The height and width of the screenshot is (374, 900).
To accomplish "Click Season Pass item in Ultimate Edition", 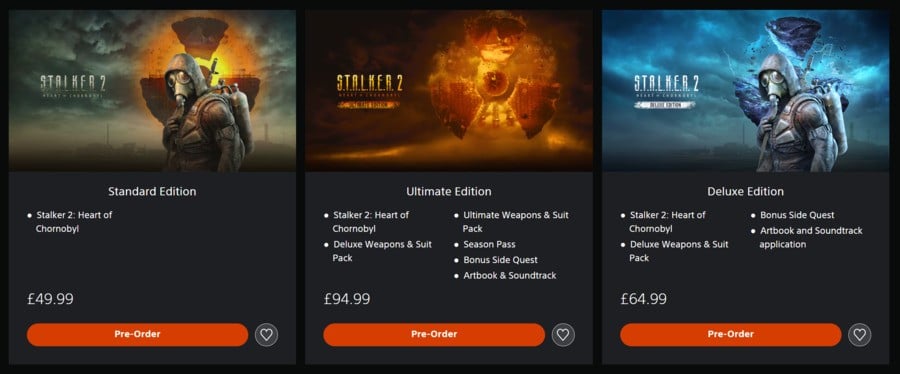I will [489, 244].
